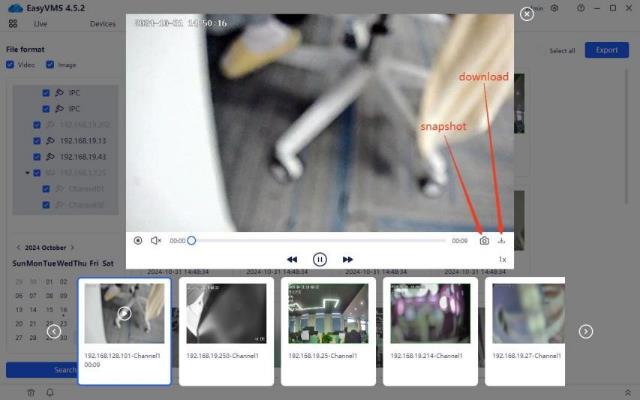The image size is (640, 400).
Task: Open the Devices tab
Action: (102, 23)
